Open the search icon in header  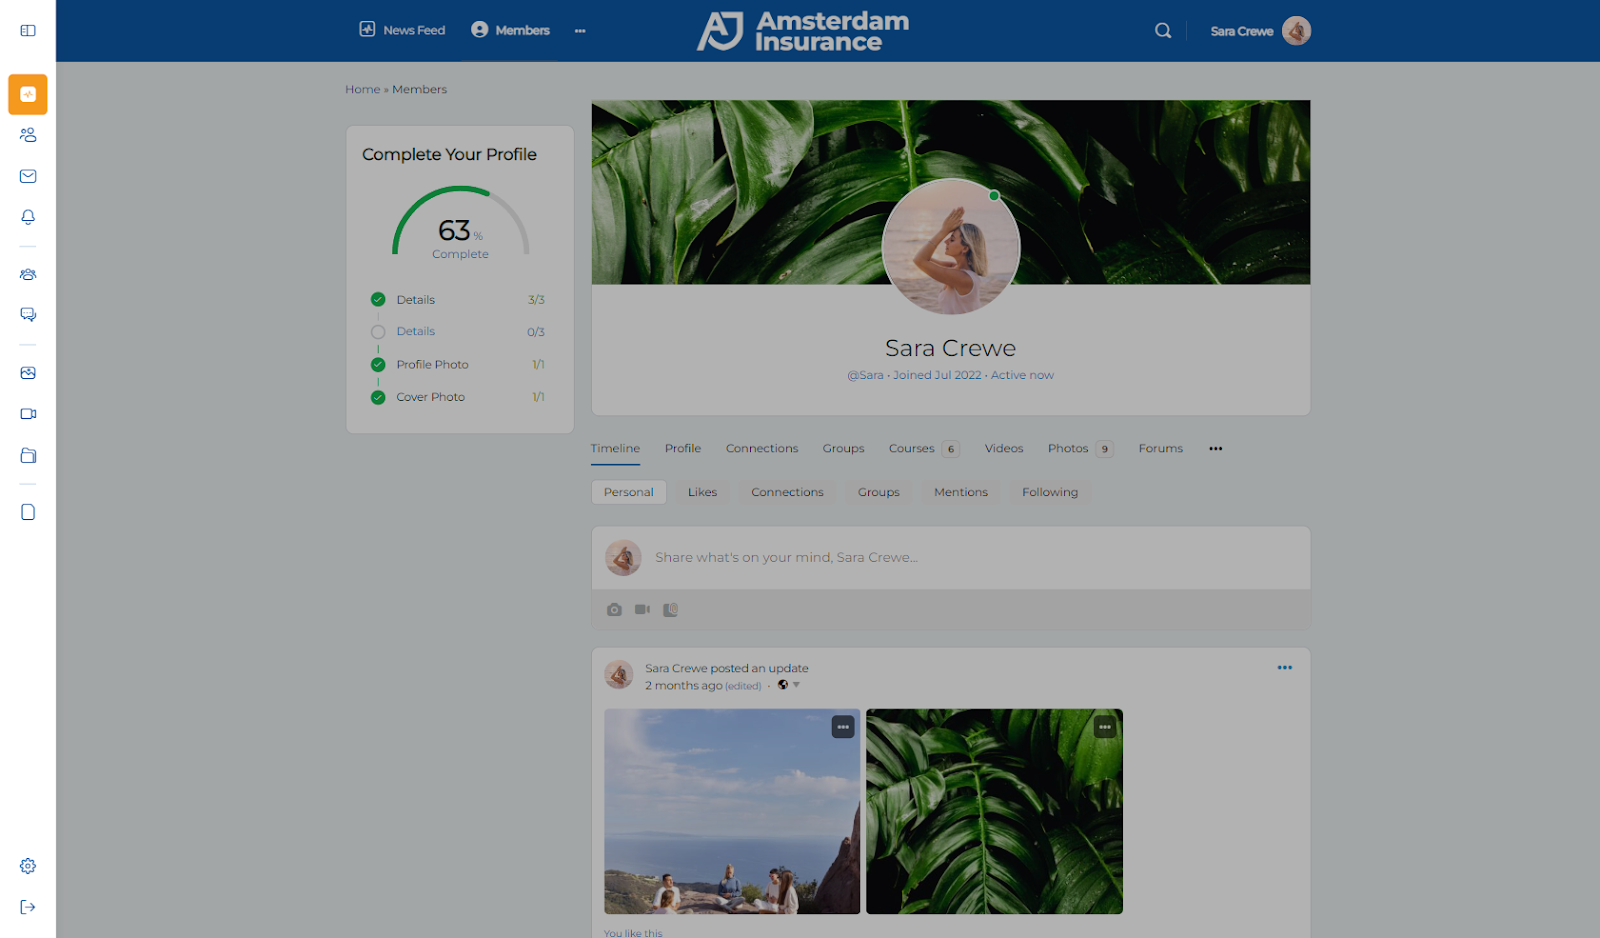coord(1162,31)
